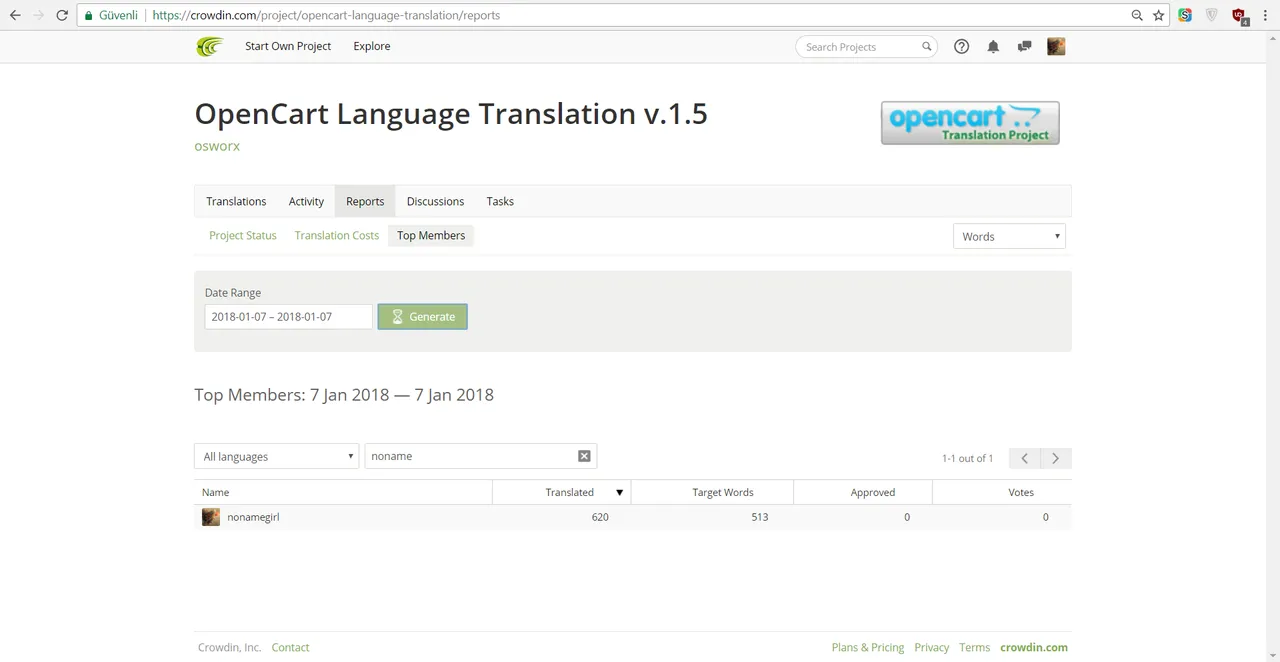Viewport: 1280px width, 662px height.
Task: Open the Privacy footer link
Action: 931,647
